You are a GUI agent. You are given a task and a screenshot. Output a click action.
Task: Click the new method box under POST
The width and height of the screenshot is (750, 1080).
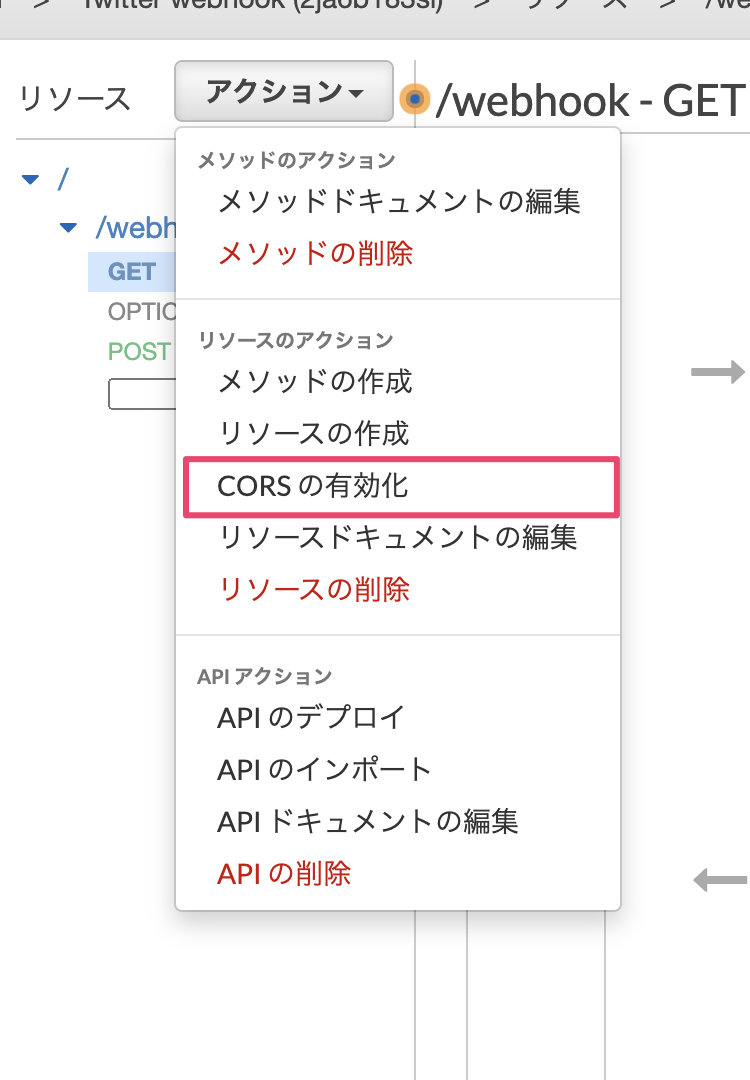[143, 394]
